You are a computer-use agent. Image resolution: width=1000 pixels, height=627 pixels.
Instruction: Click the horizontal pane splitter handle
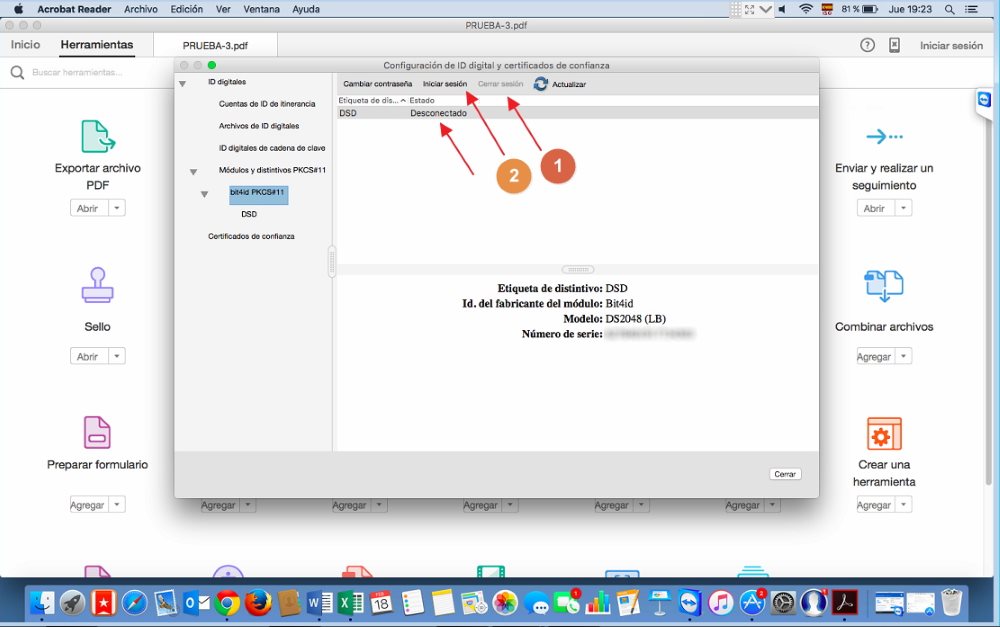tap(578, 270)
